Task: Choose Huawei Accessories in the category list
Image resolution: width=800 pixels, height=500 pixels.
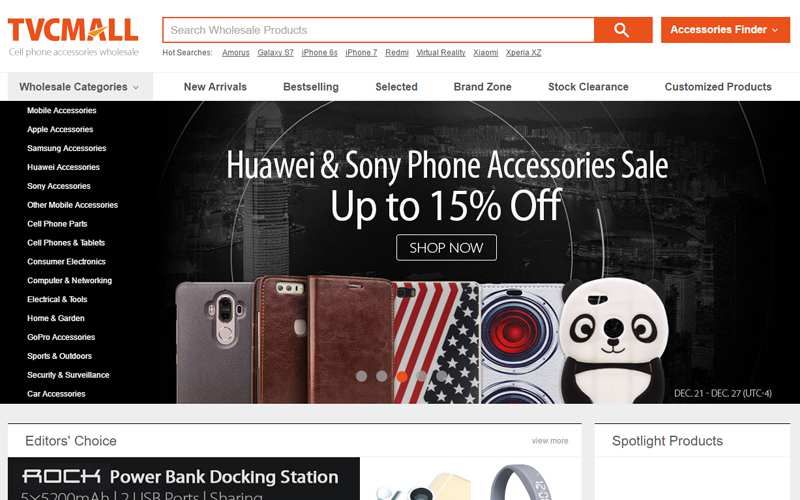Action: click(63, 167)
